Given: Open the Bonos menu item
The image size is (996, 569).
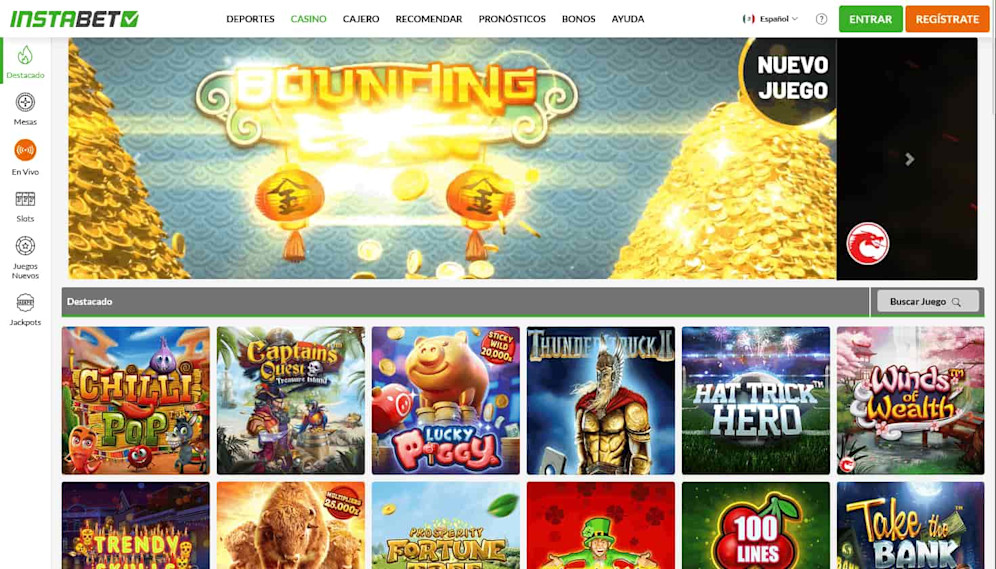Looking at the screenshot, I should tap(579, 19).
